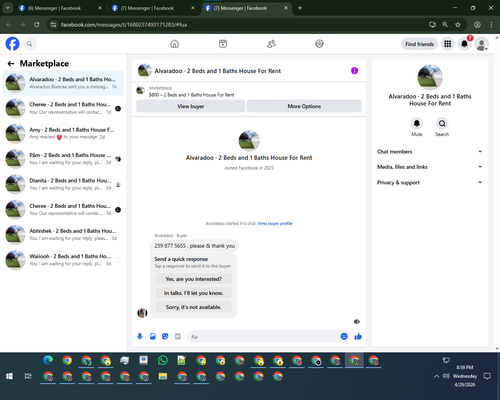Viewport: 500px width, 400px height.
Task: Open the Groups icon in top navigation
Action: point(319,44)
